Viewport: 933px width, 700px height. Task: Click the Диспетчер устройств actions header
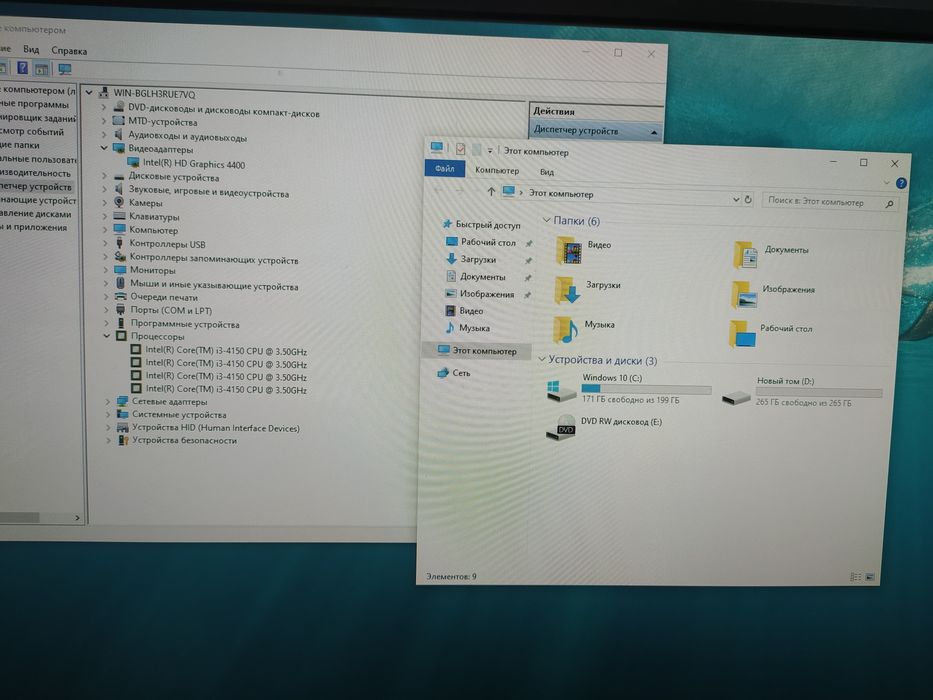click(x=596, y=130)
